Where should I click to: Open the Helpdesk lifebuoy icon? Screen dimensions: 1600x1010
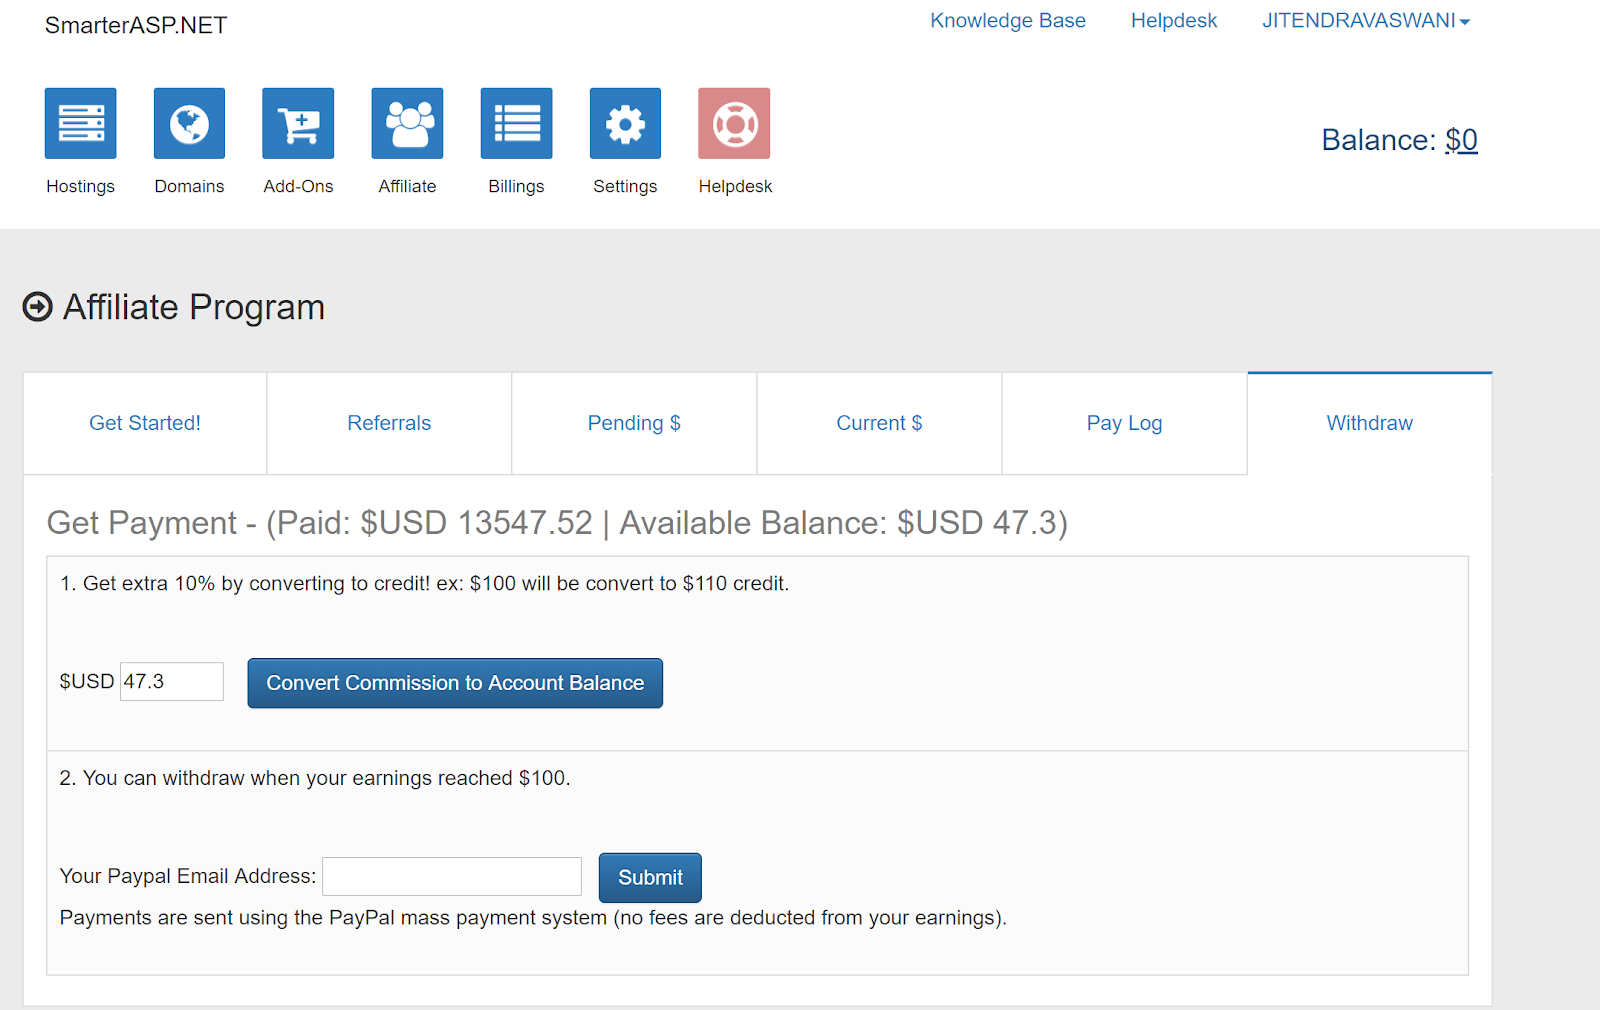tap(734, 123)
